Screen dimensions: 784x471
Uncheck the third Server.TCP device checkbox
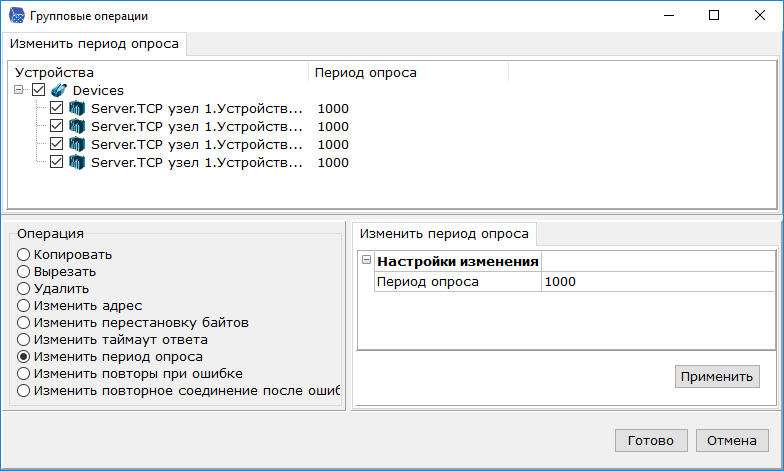coord(56,144)
